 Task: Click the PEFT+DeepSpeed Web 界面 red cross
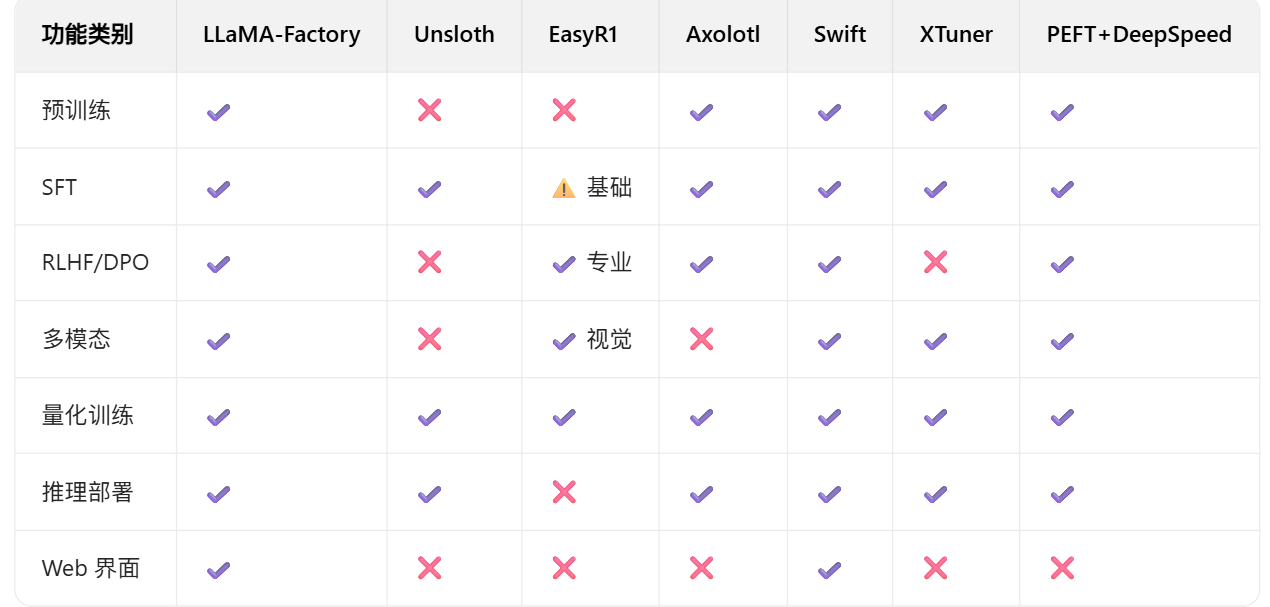[x=1062, y=568]
